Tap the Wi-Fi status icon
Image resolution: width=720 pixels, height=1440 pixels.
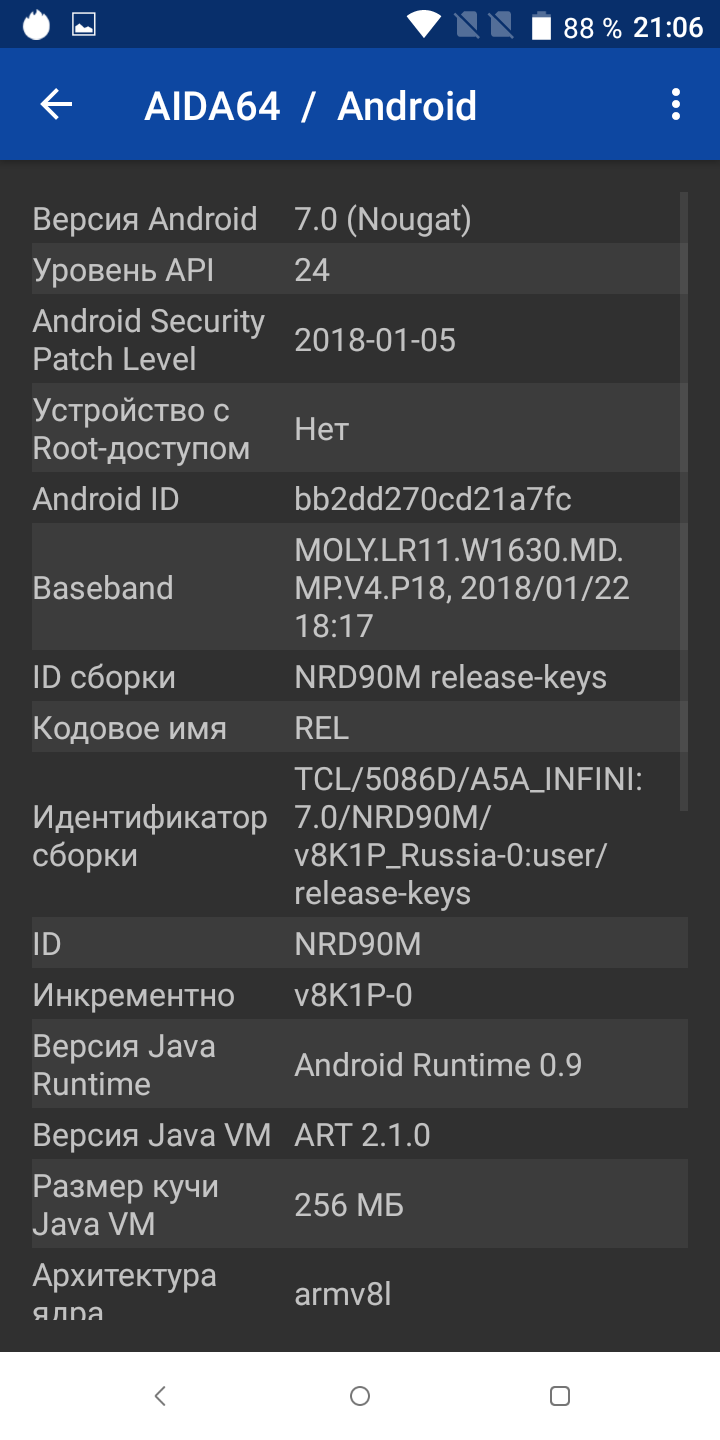coord(424,26)
